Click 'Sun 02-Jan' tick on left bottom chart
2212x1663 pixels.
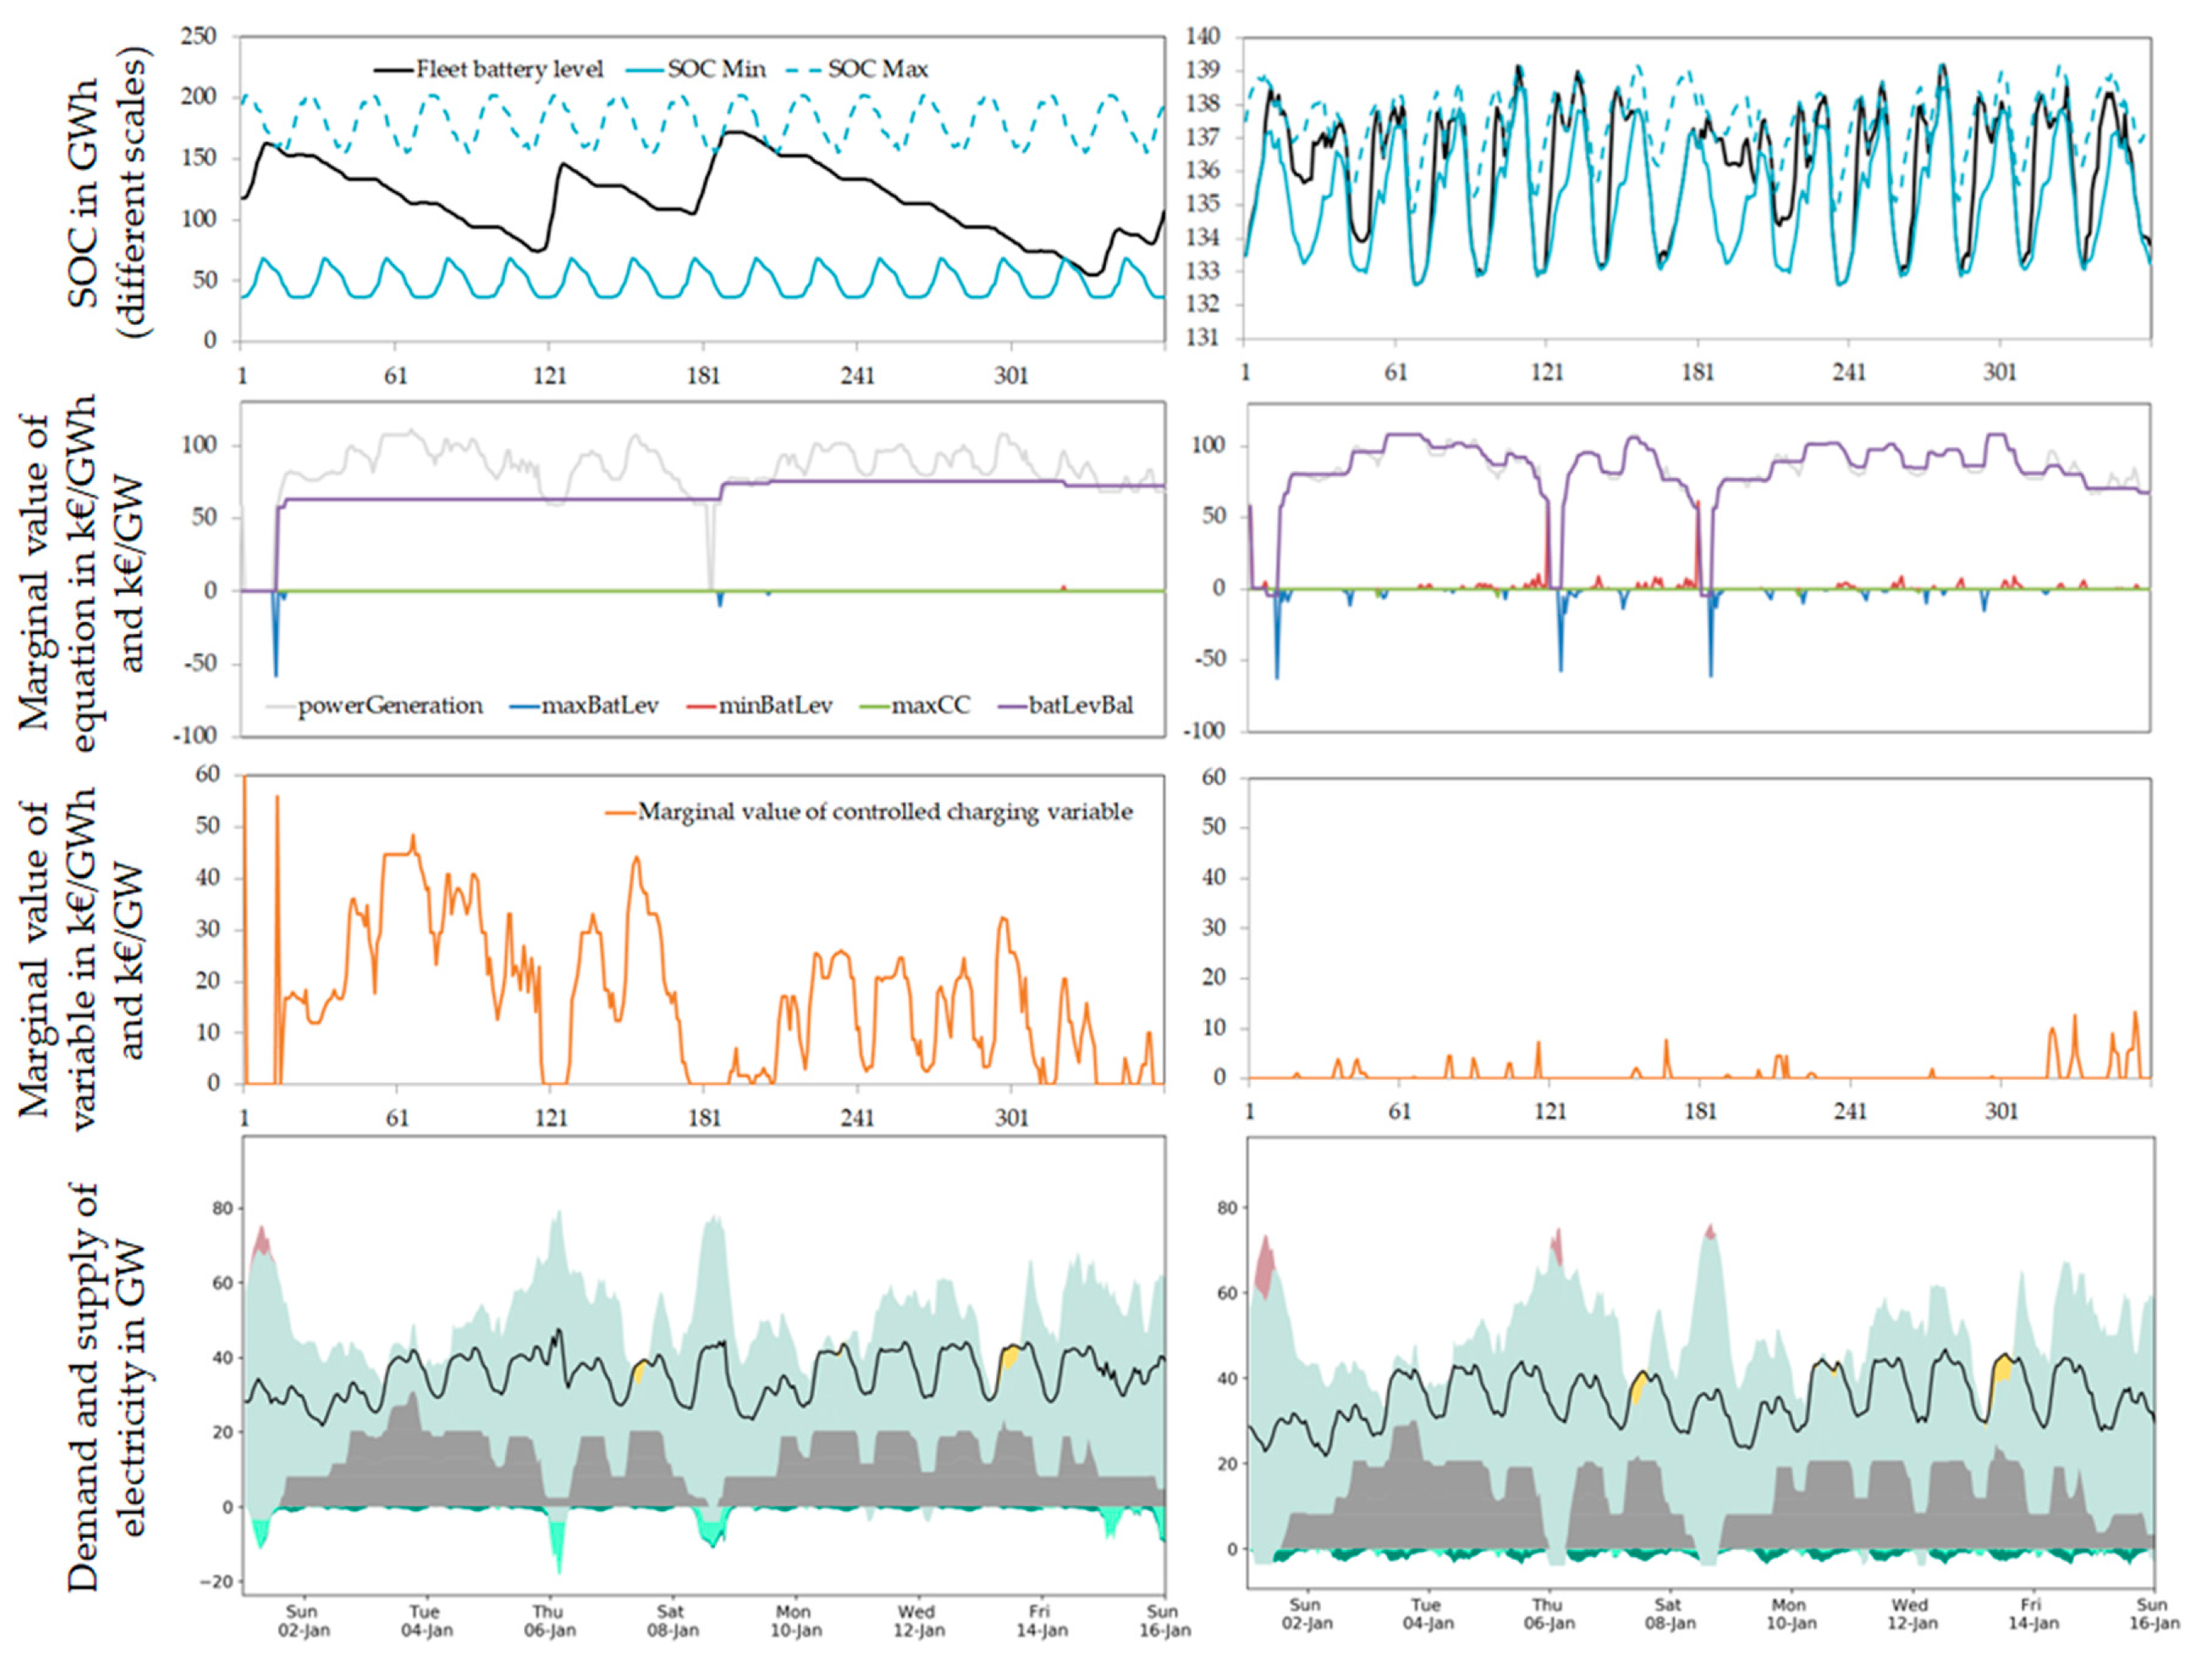coord(302,1620)
